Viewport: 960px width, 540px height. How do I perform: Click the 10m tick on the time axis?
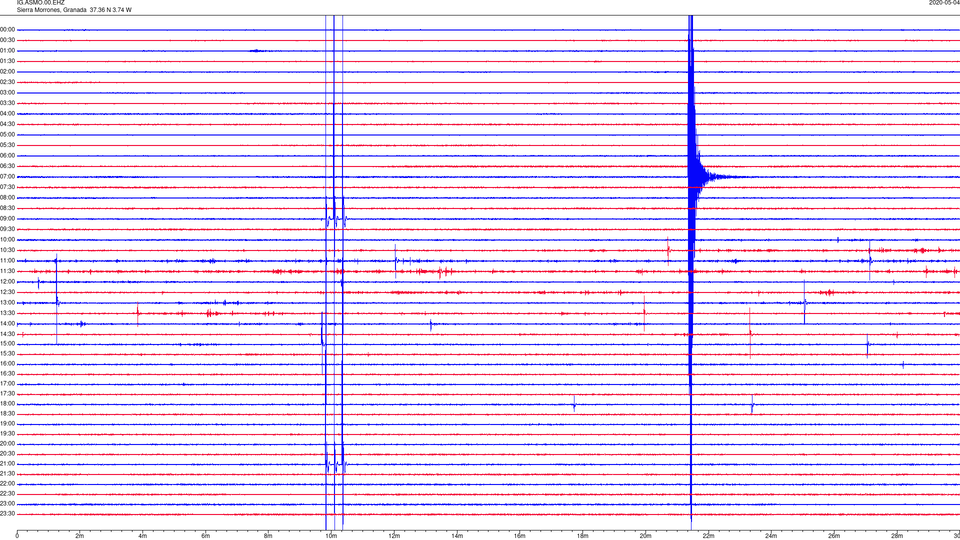point(331,536)
